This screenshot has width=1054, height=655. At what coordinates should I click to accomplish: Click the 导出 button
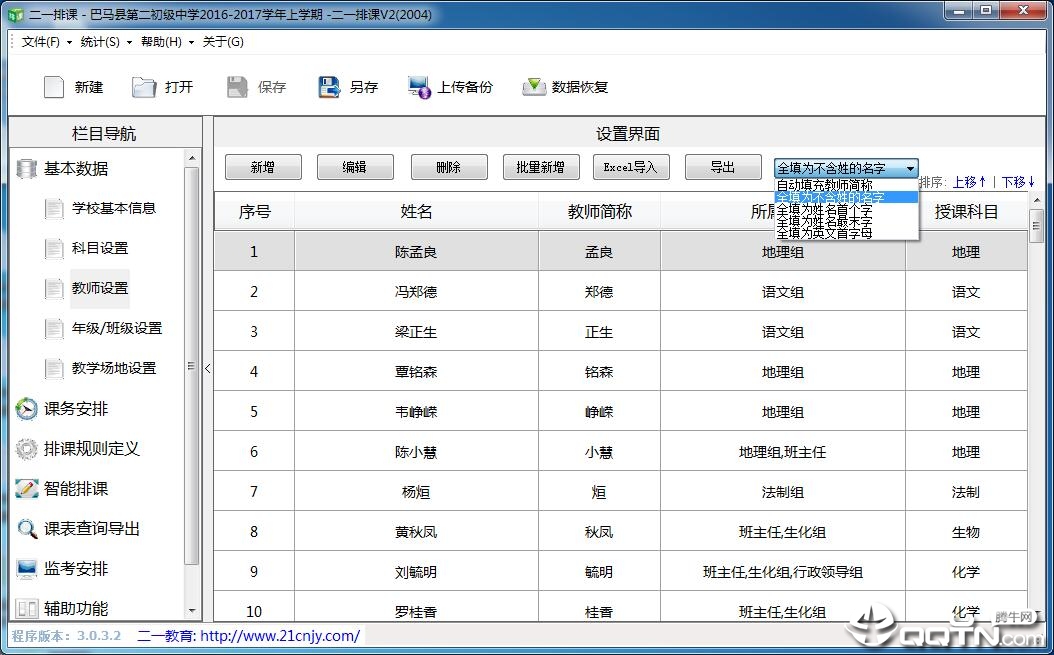723,167
